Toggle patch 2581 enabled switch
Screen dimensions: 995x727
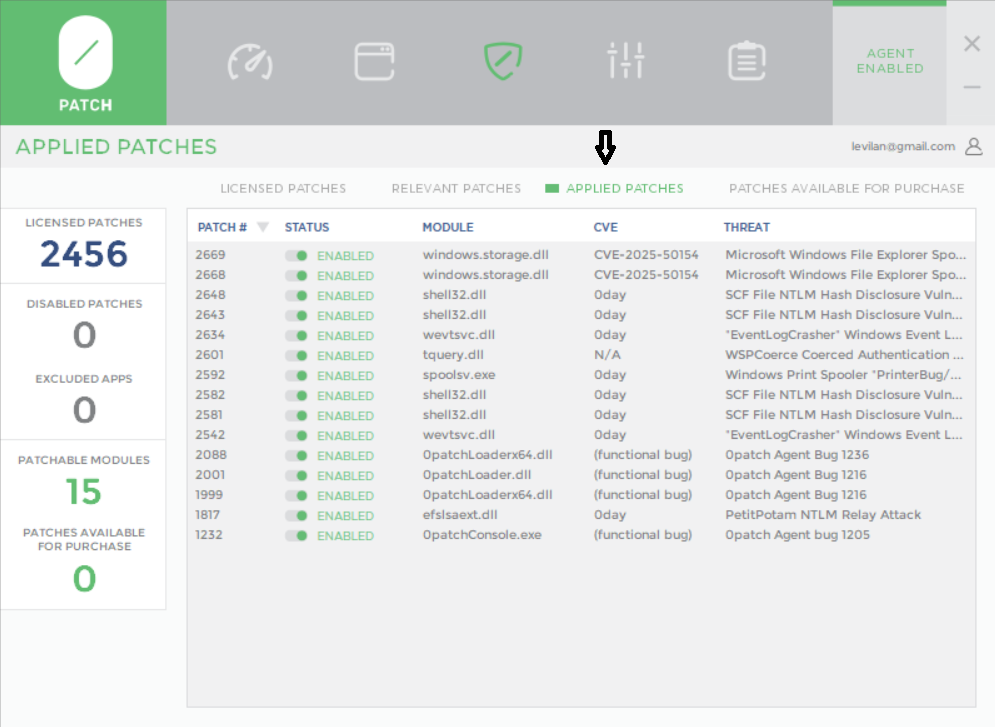[296, 416]
